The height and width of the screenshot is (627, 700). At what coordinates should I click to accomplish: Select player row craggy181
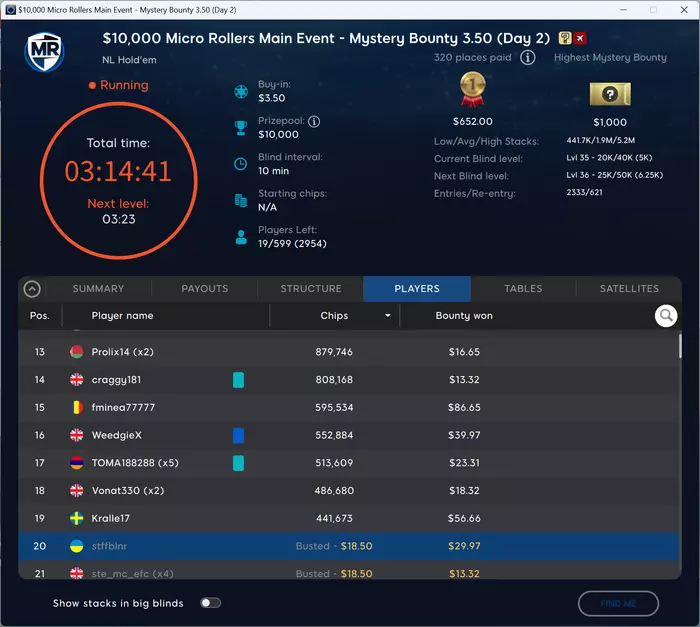[348, 380]
